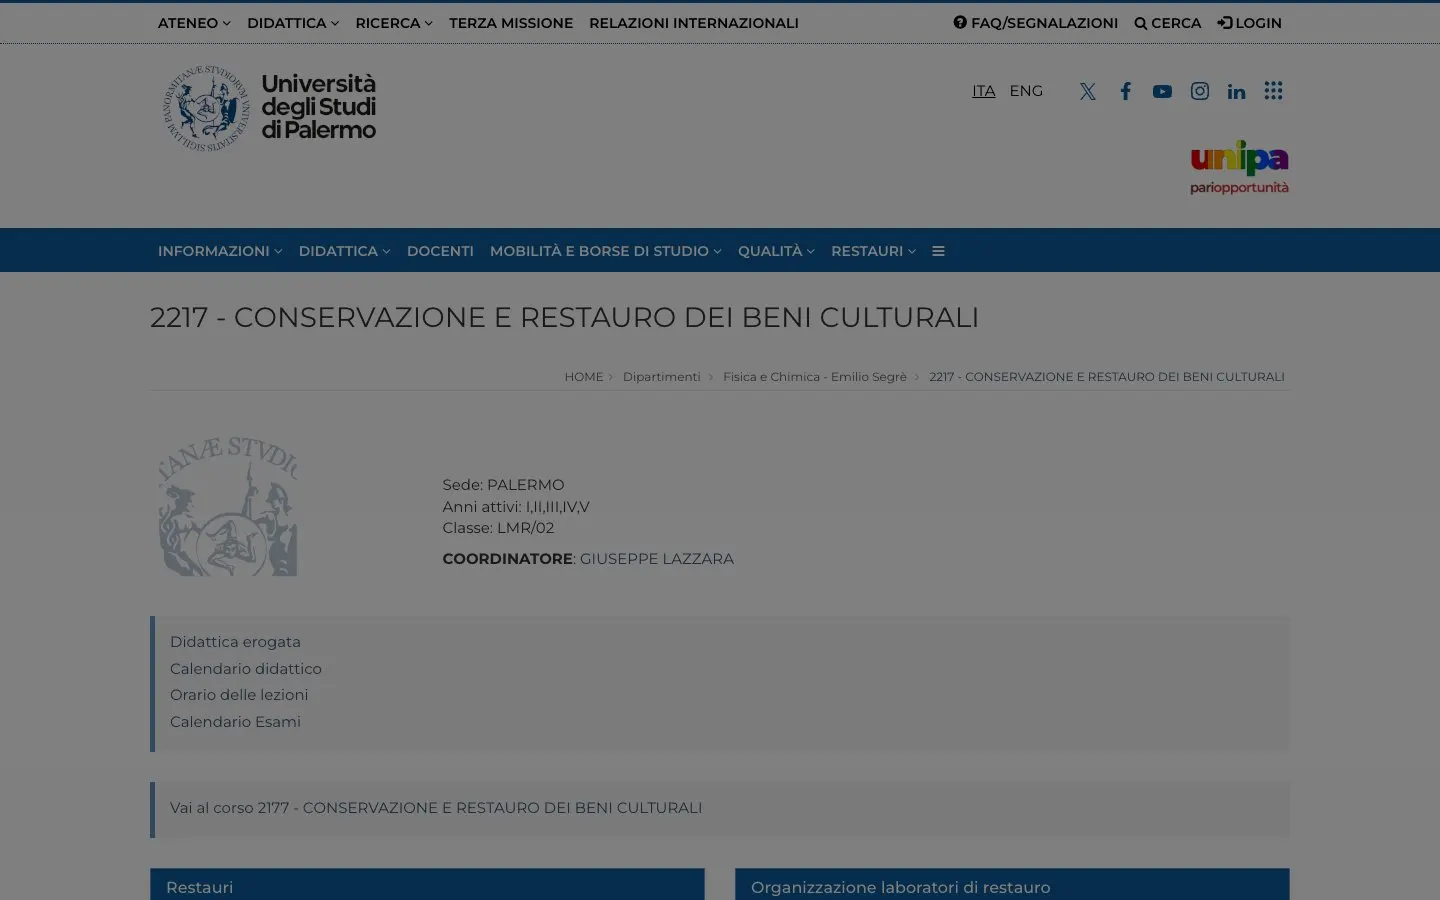Open Calendario Esami link
This screenshot has width=1440, height=900.
[x=235, y=722]
